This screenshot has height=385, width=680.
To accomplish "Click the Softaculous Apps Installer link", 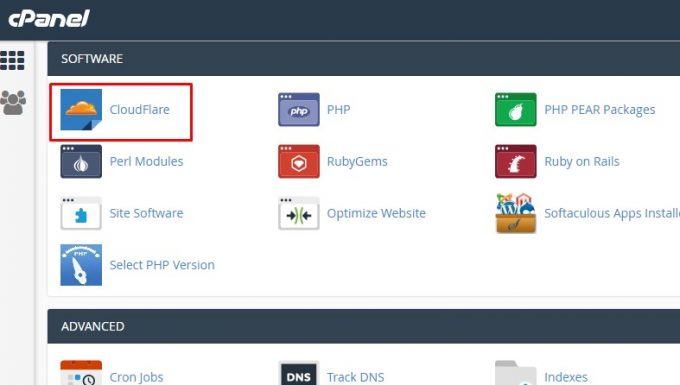I will click(x=612, y=214).
